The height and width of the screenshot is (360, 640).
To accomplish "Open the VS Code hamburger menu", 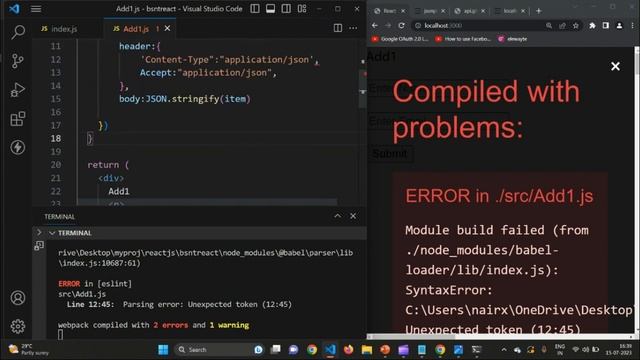I will (36, 9).
